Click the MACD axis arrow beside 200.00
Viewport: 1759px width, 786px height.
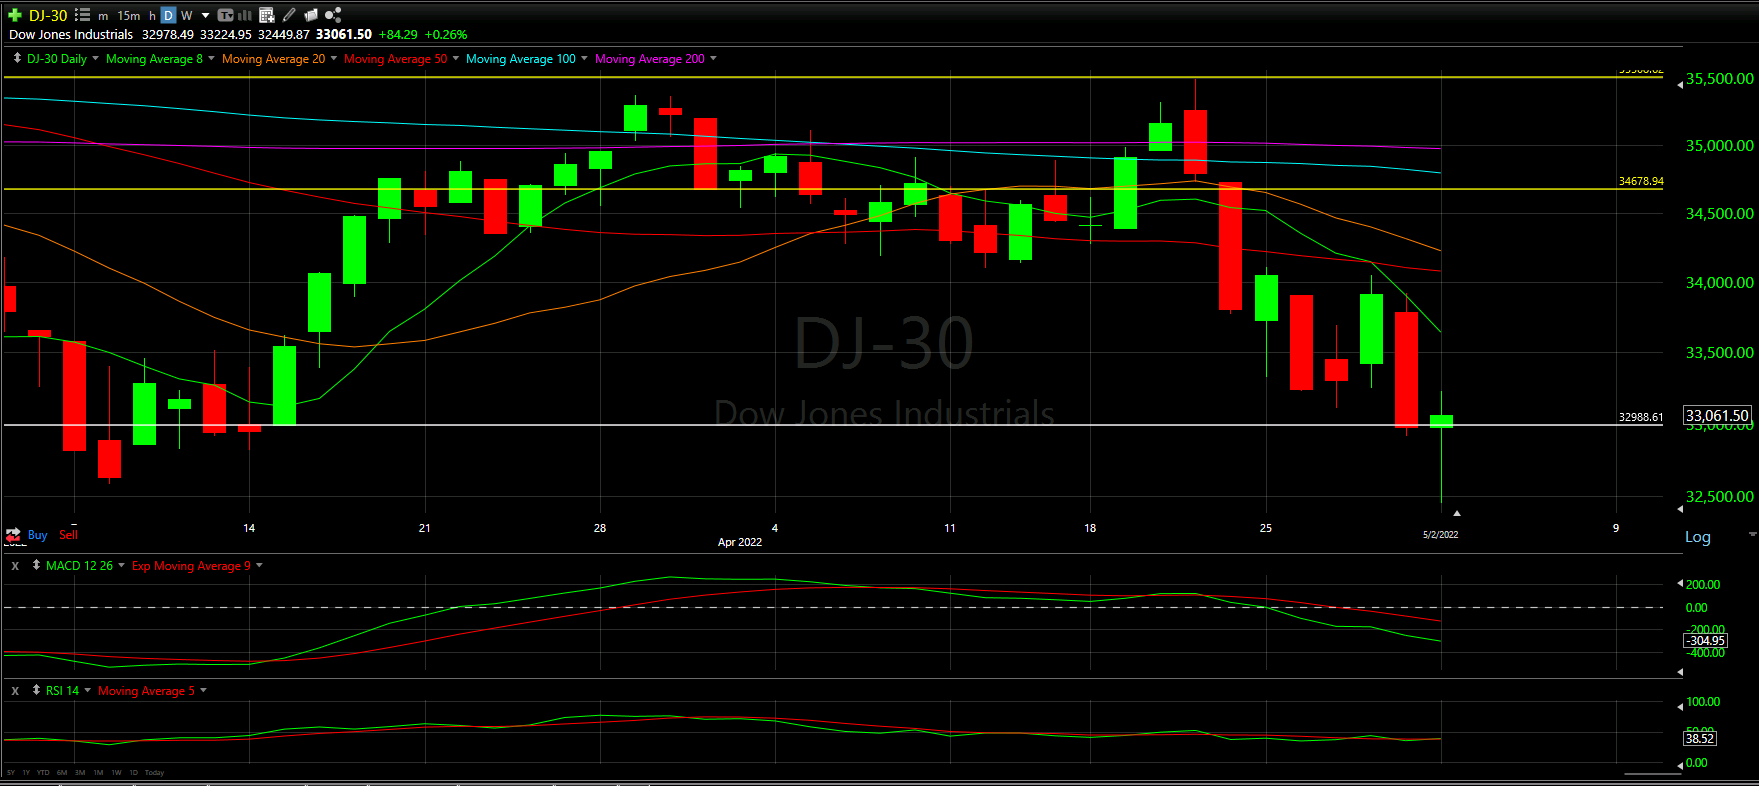coord(1680,584)
